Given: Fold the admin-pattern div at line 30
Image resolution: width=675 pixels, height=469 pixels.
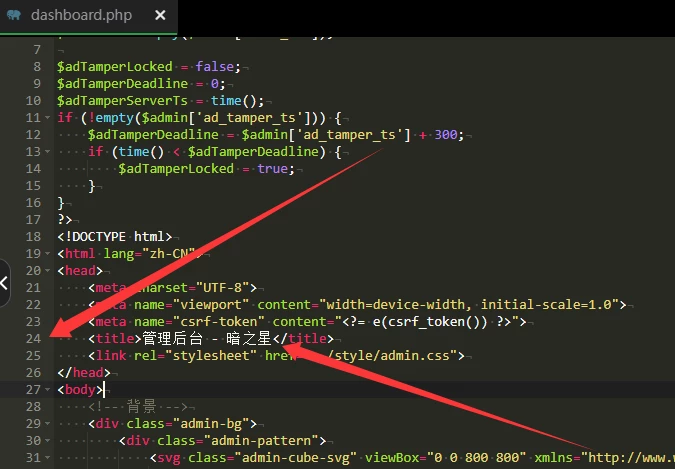Looking at the screenshot, I should [48, 441].
